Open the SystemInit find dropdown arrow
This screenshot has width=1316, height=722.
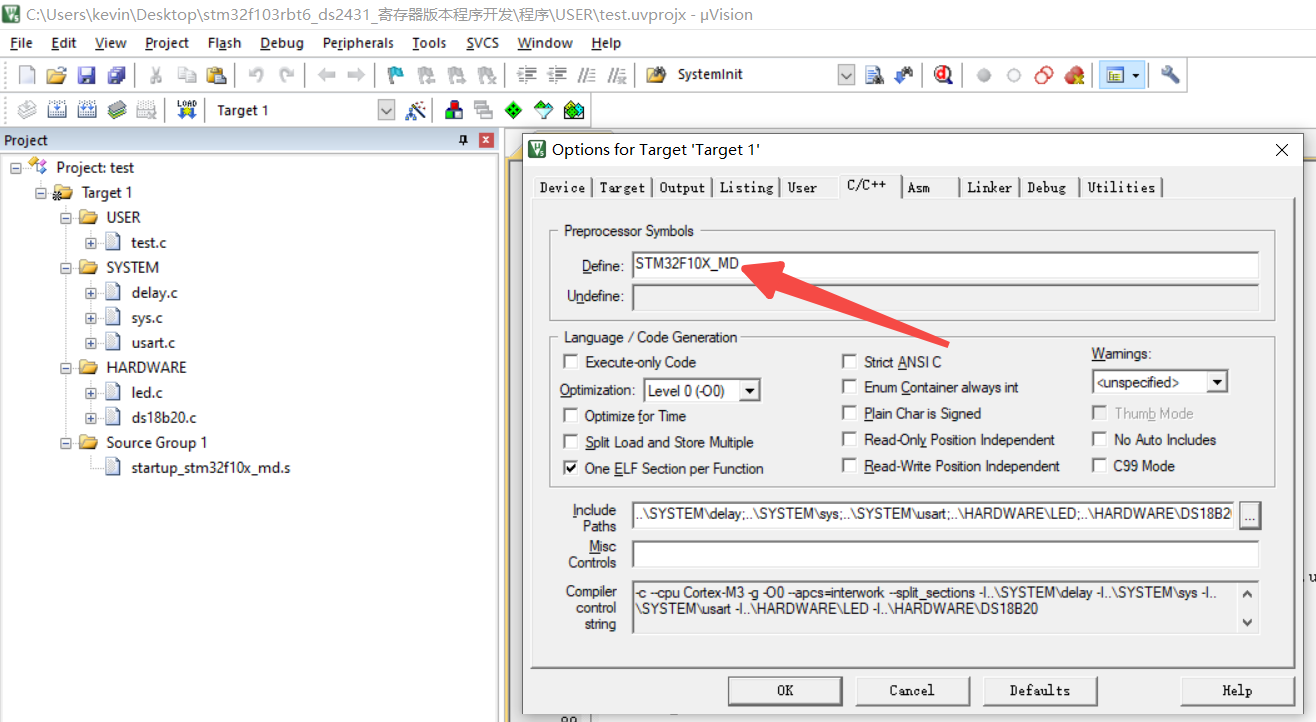(846, 75)
